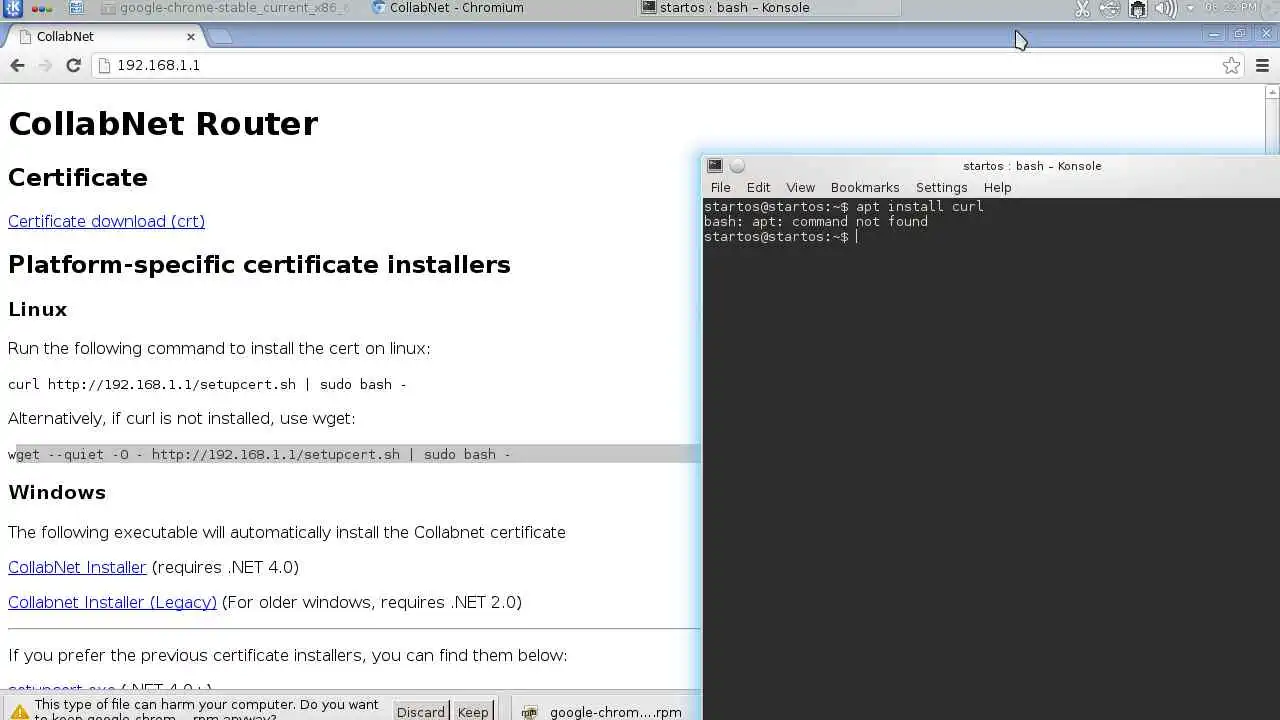Open a new Chromium tab
Screen dimensions: 1280x720
click(221, 37)
